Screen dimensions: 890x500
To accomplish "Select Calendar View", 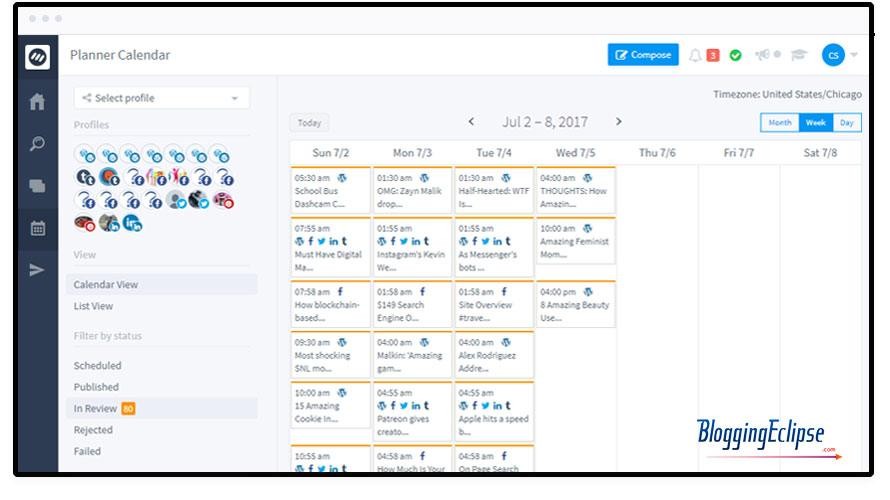I will tap(162, 284).
